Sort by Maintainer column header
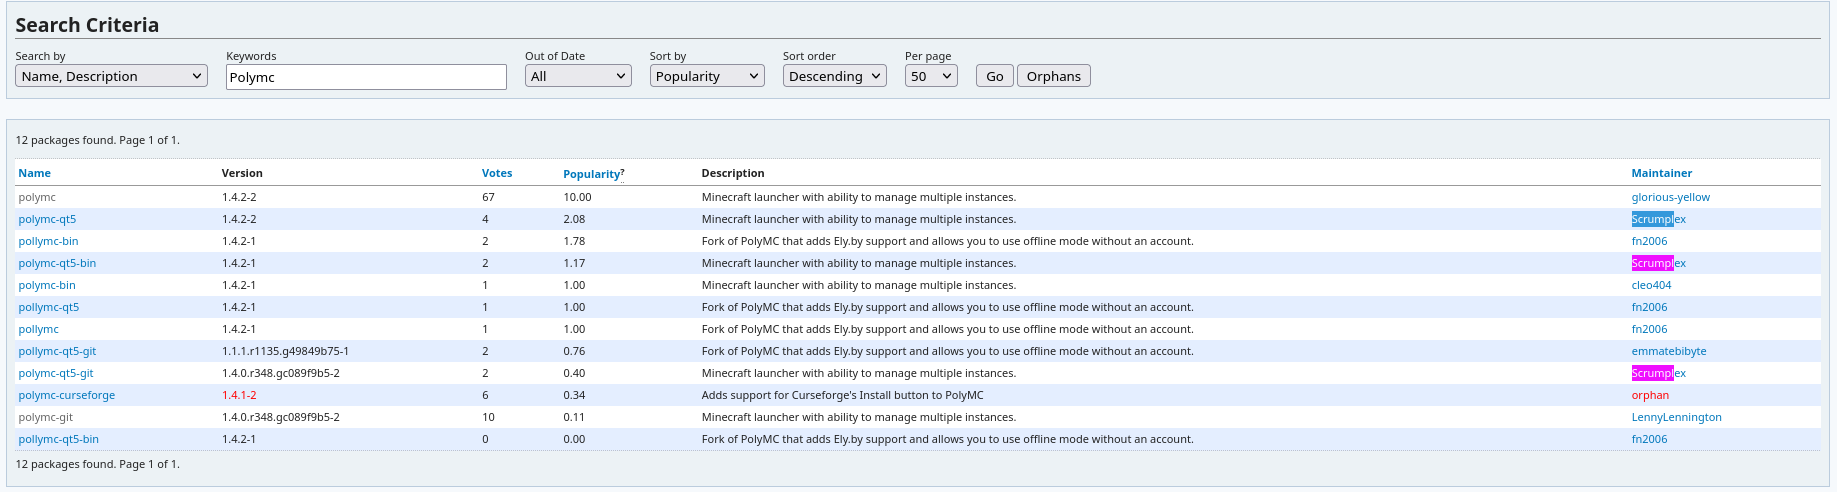1837x492 pixels. point(1661,173)
